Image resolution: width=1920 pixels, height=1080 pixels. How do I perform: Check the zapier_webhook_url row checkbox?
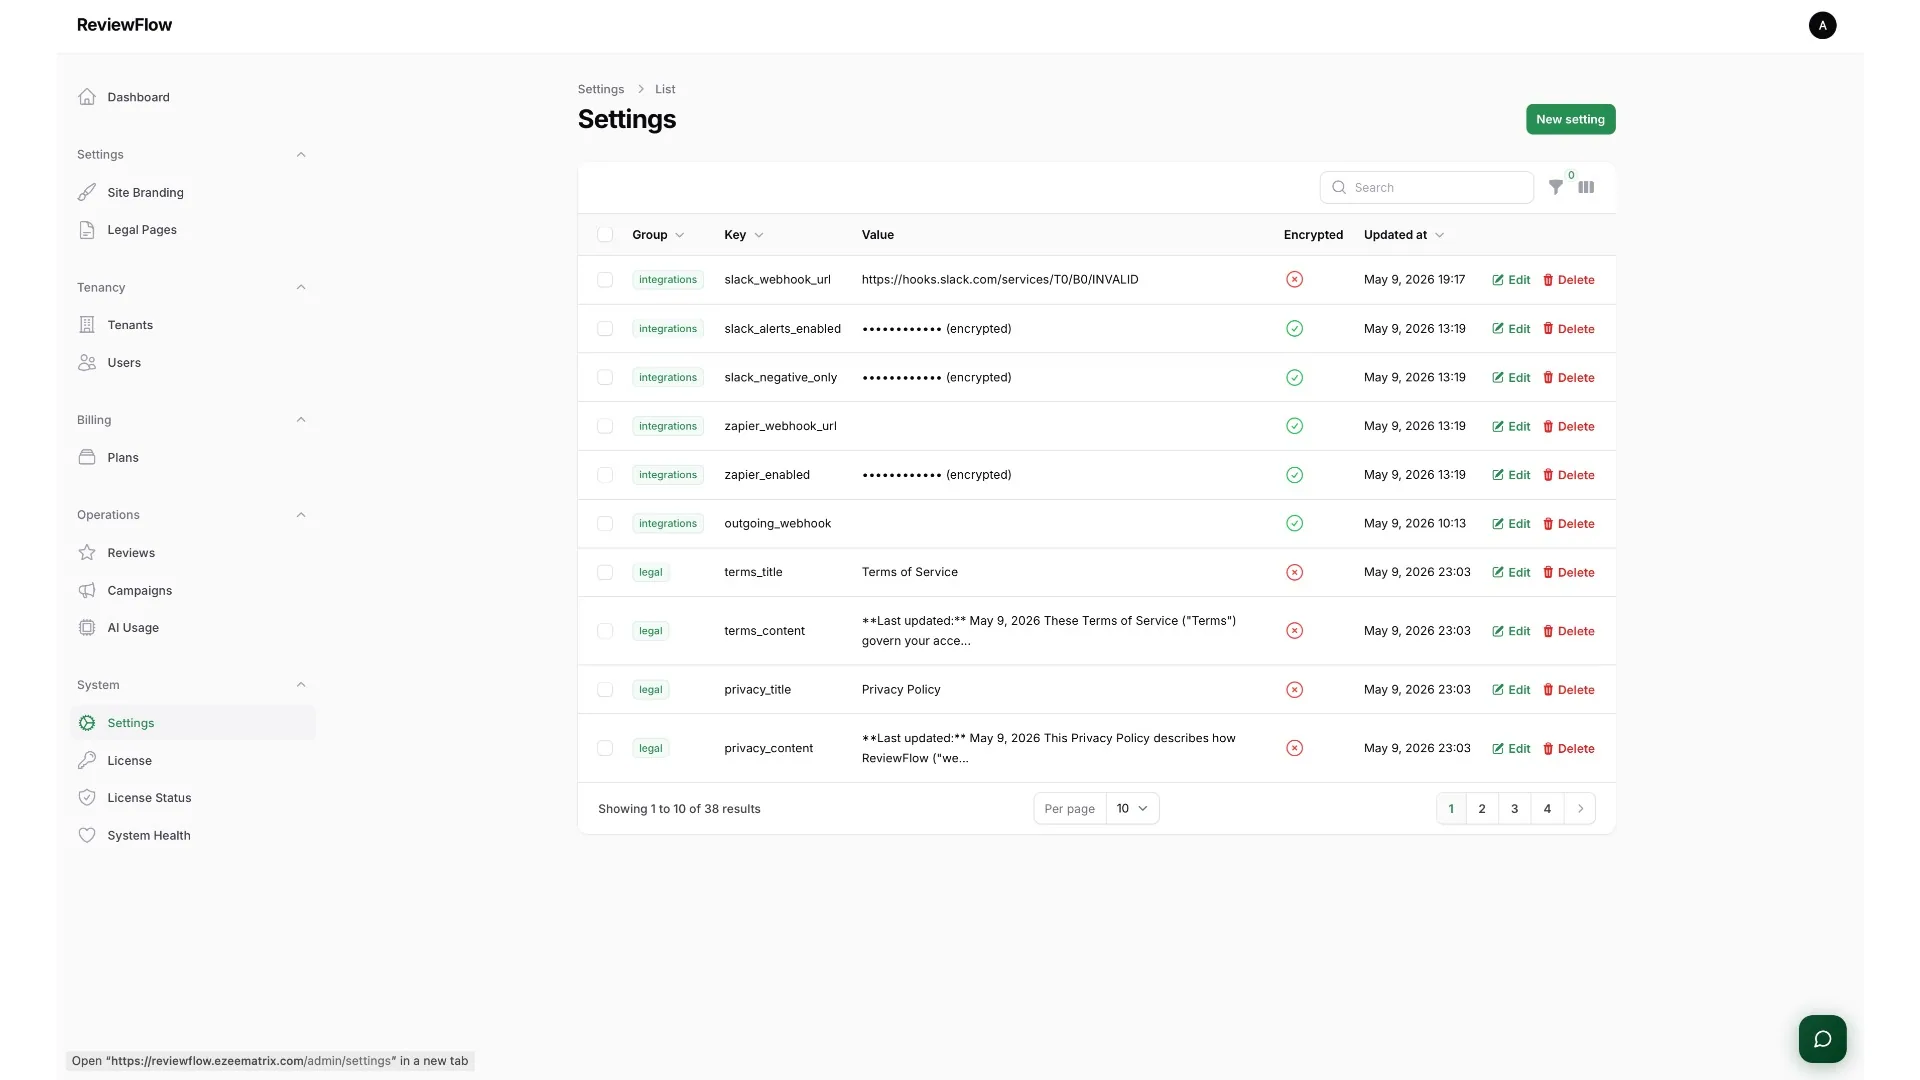605,426
